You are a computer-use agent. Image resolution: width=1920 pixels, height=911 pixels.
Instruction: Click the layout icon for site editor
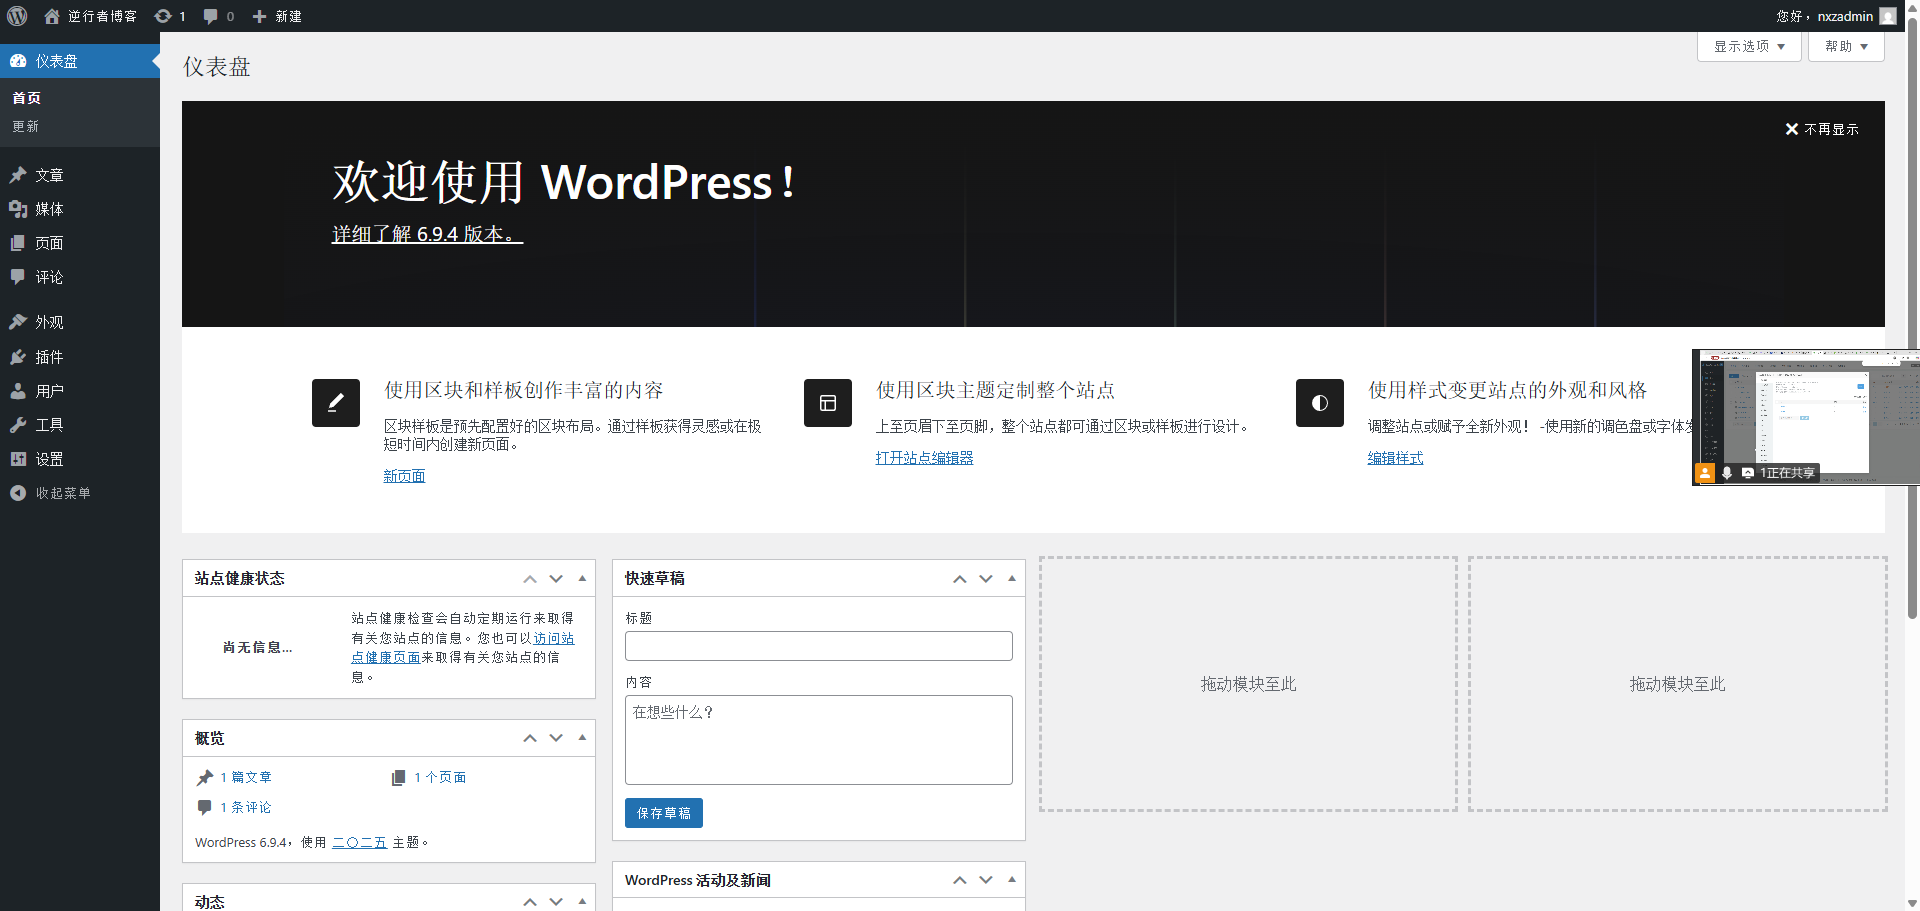(828, 403)
